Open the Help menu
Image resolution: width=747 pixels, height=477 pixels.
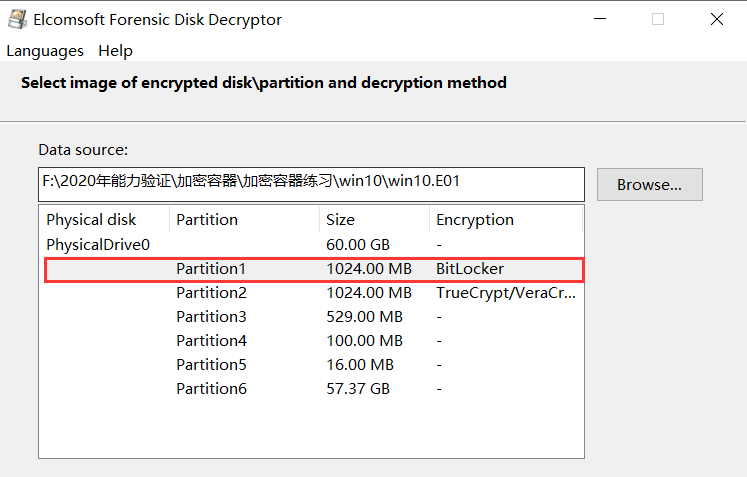click(115, 51)
